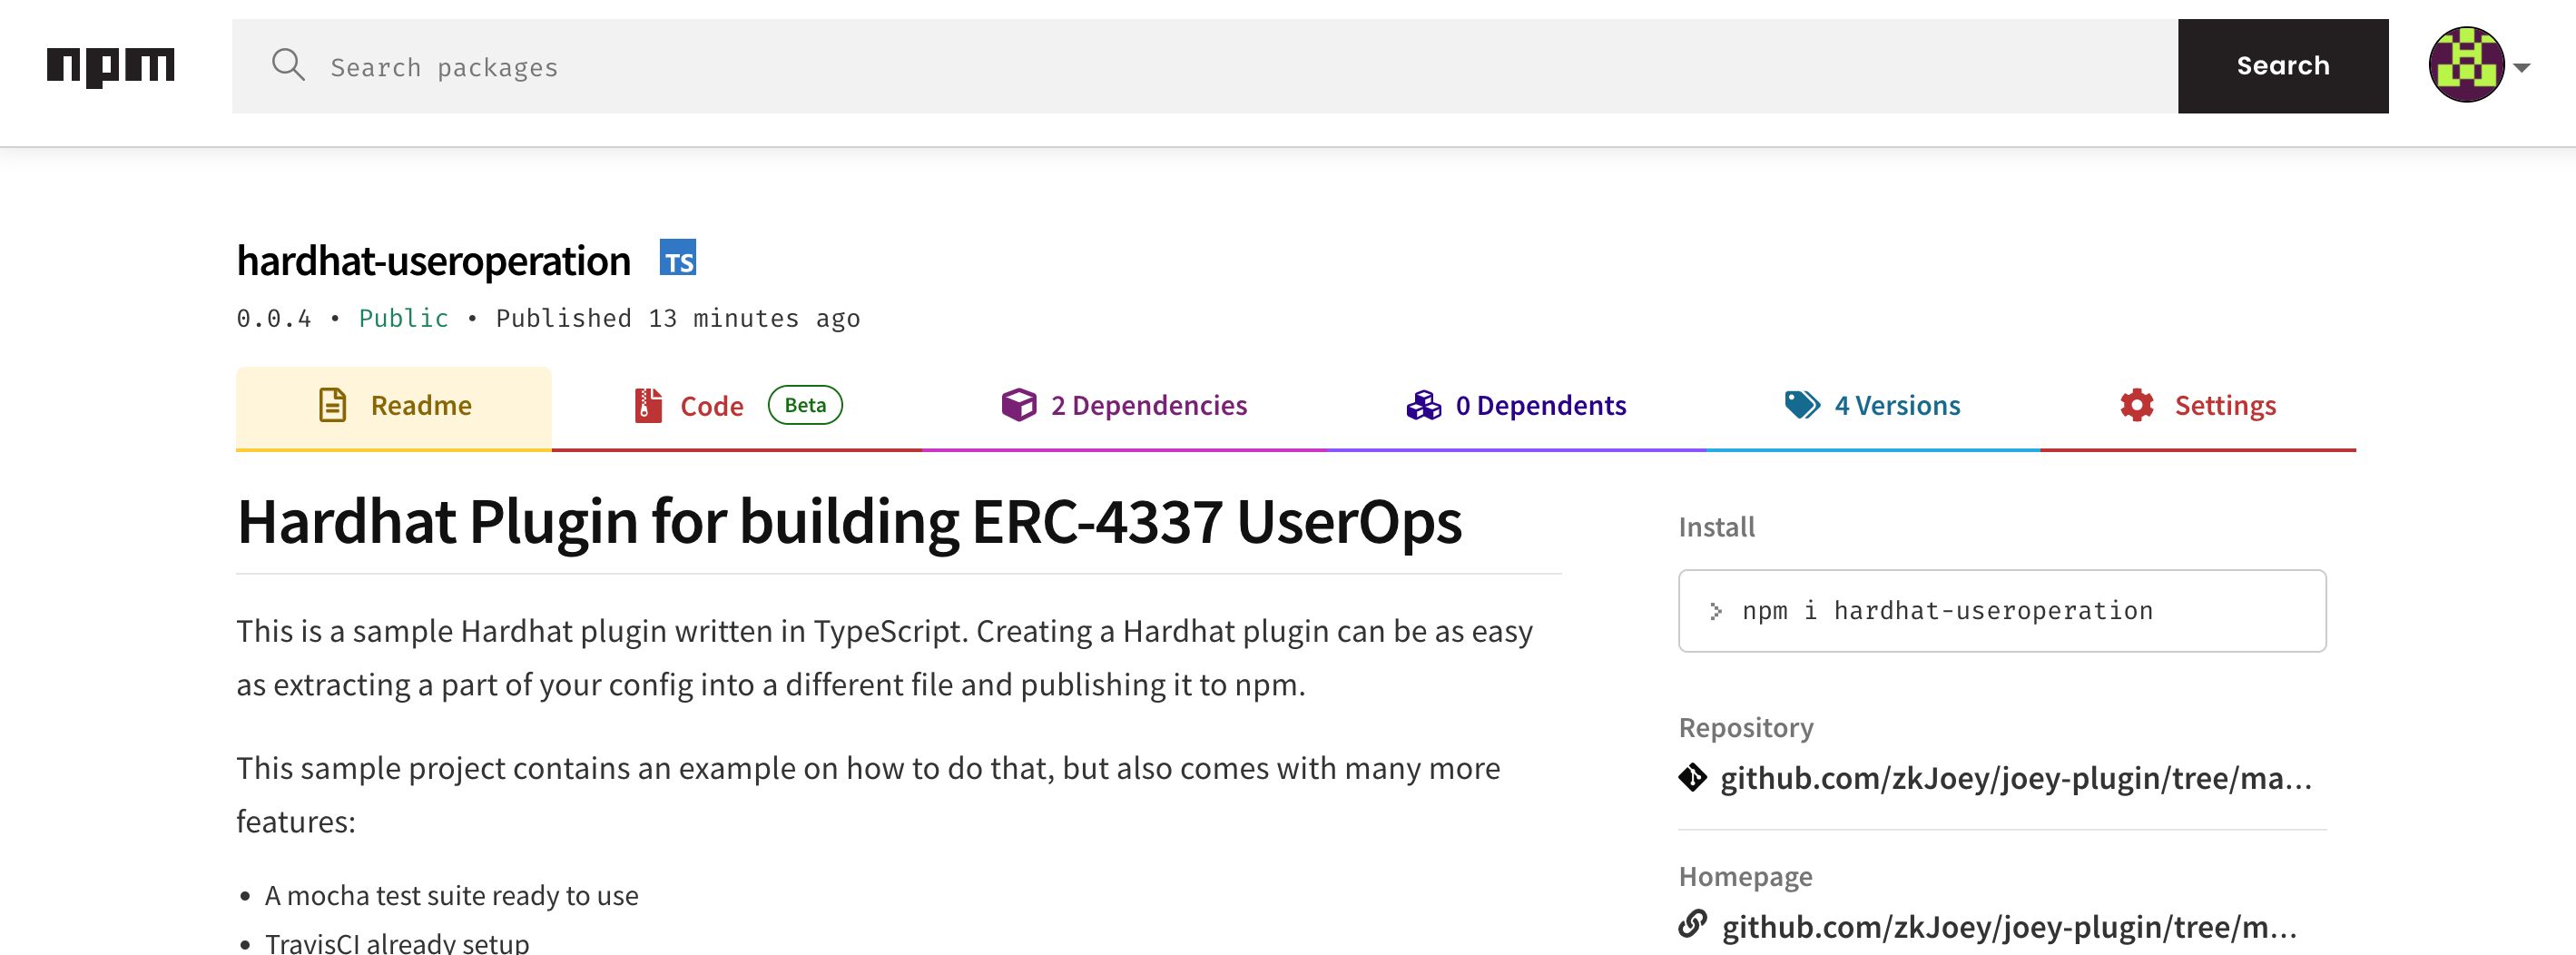
Task: Click the Install section label
Action: pyautogui.click(x=1717, y=527)
